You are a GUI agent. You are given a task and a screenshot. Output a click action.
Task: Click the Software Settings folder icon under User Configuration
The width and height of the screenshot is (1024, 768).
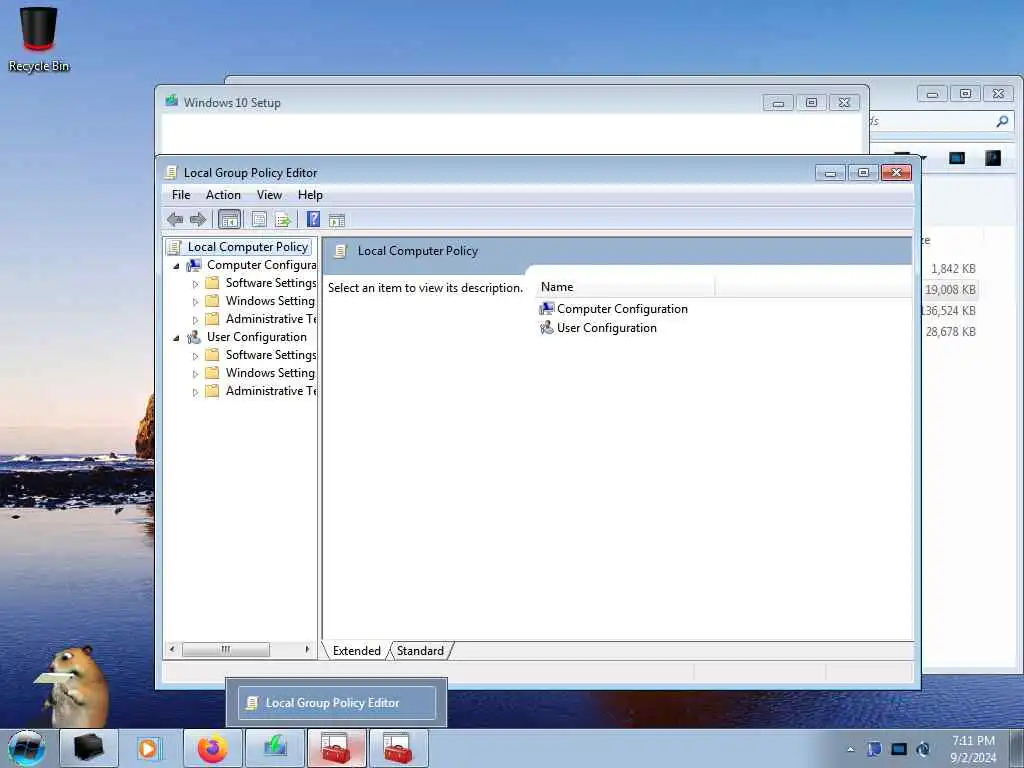click(x=212, y=355)
